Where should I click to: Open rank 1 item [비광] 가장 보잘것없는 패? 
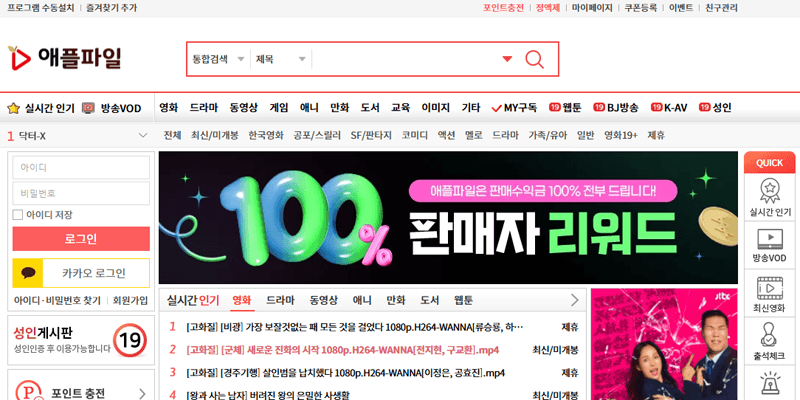(x=355, y=327)
